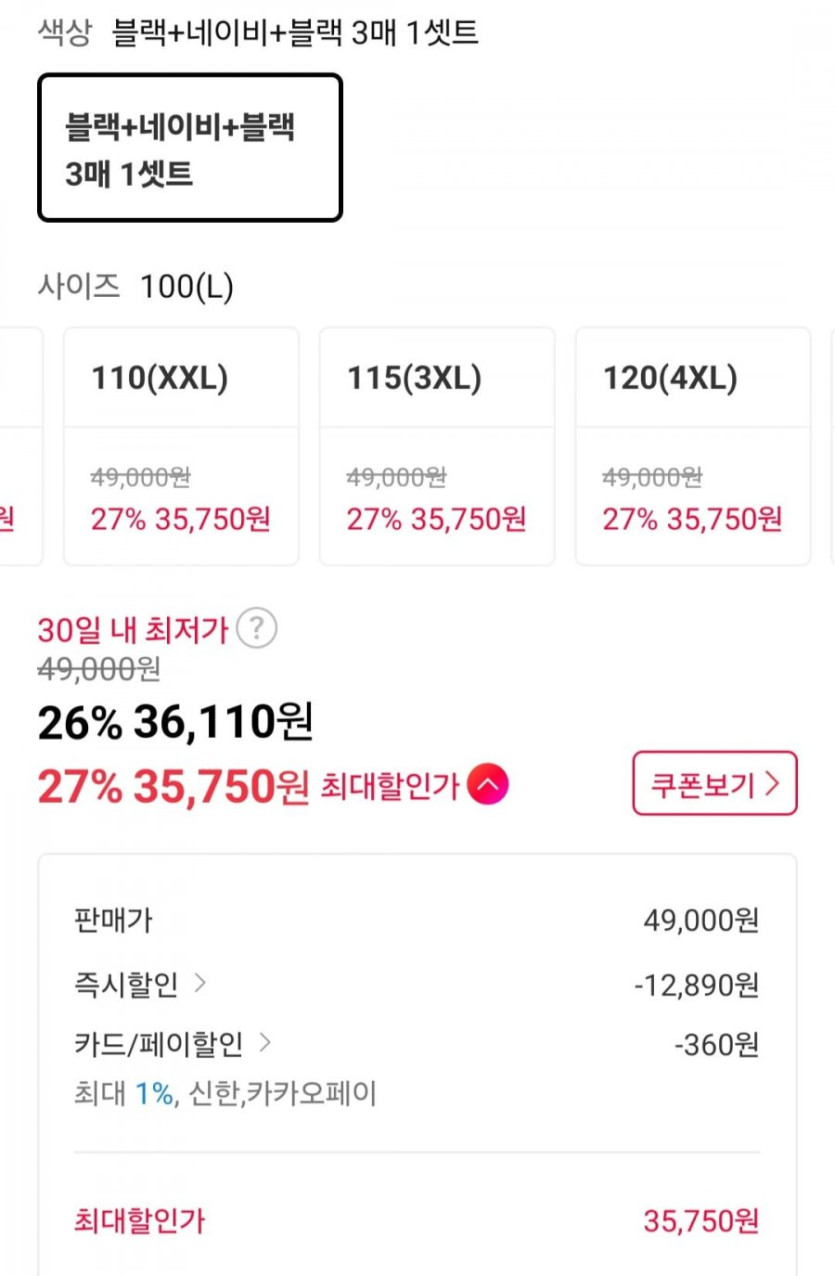Click the black 26% 36,110원 price
The image size is (835, 1276).
175,722
